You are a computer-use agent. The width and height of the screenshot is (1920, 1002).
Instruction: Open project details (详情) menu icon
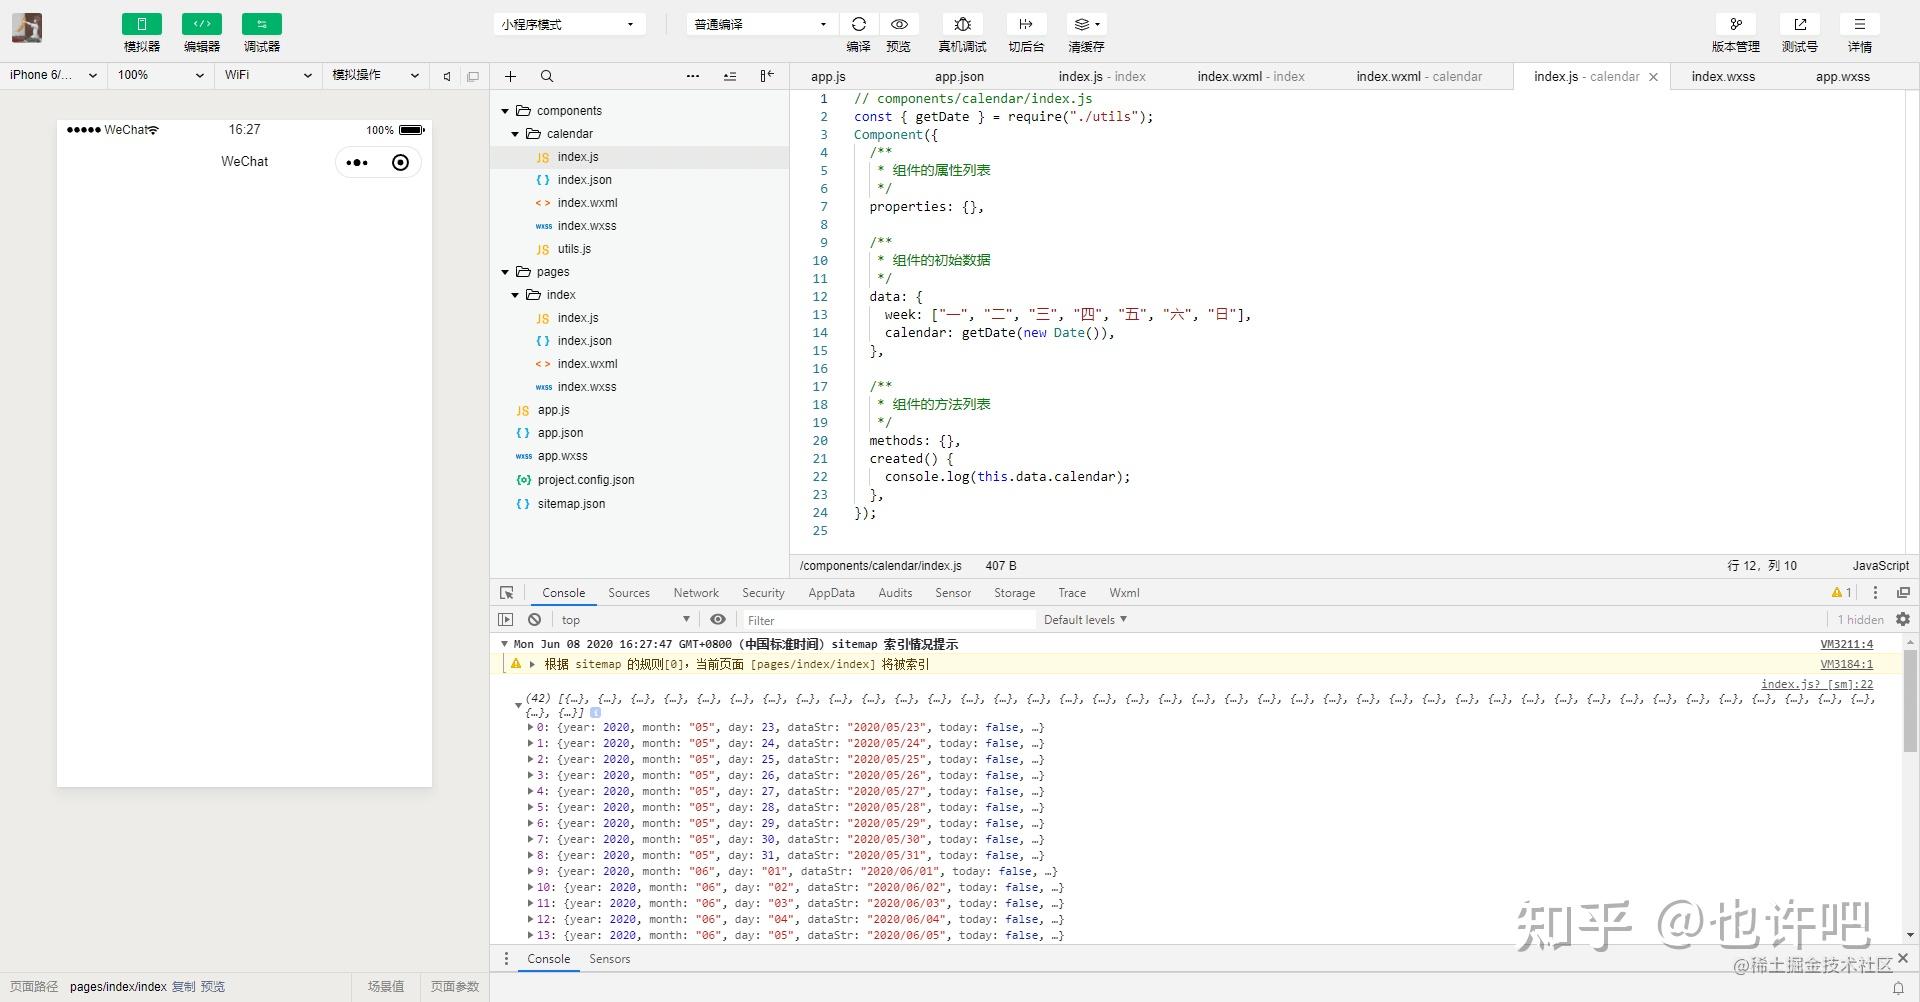[1860, 24]
